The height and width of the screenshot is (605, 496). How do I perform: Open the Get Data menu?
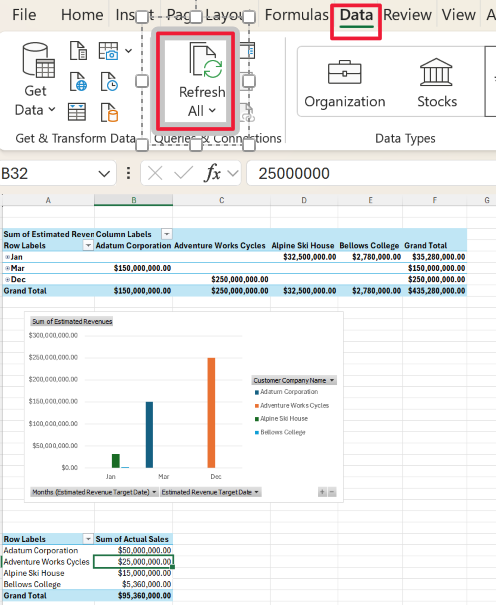click(35, 80)
